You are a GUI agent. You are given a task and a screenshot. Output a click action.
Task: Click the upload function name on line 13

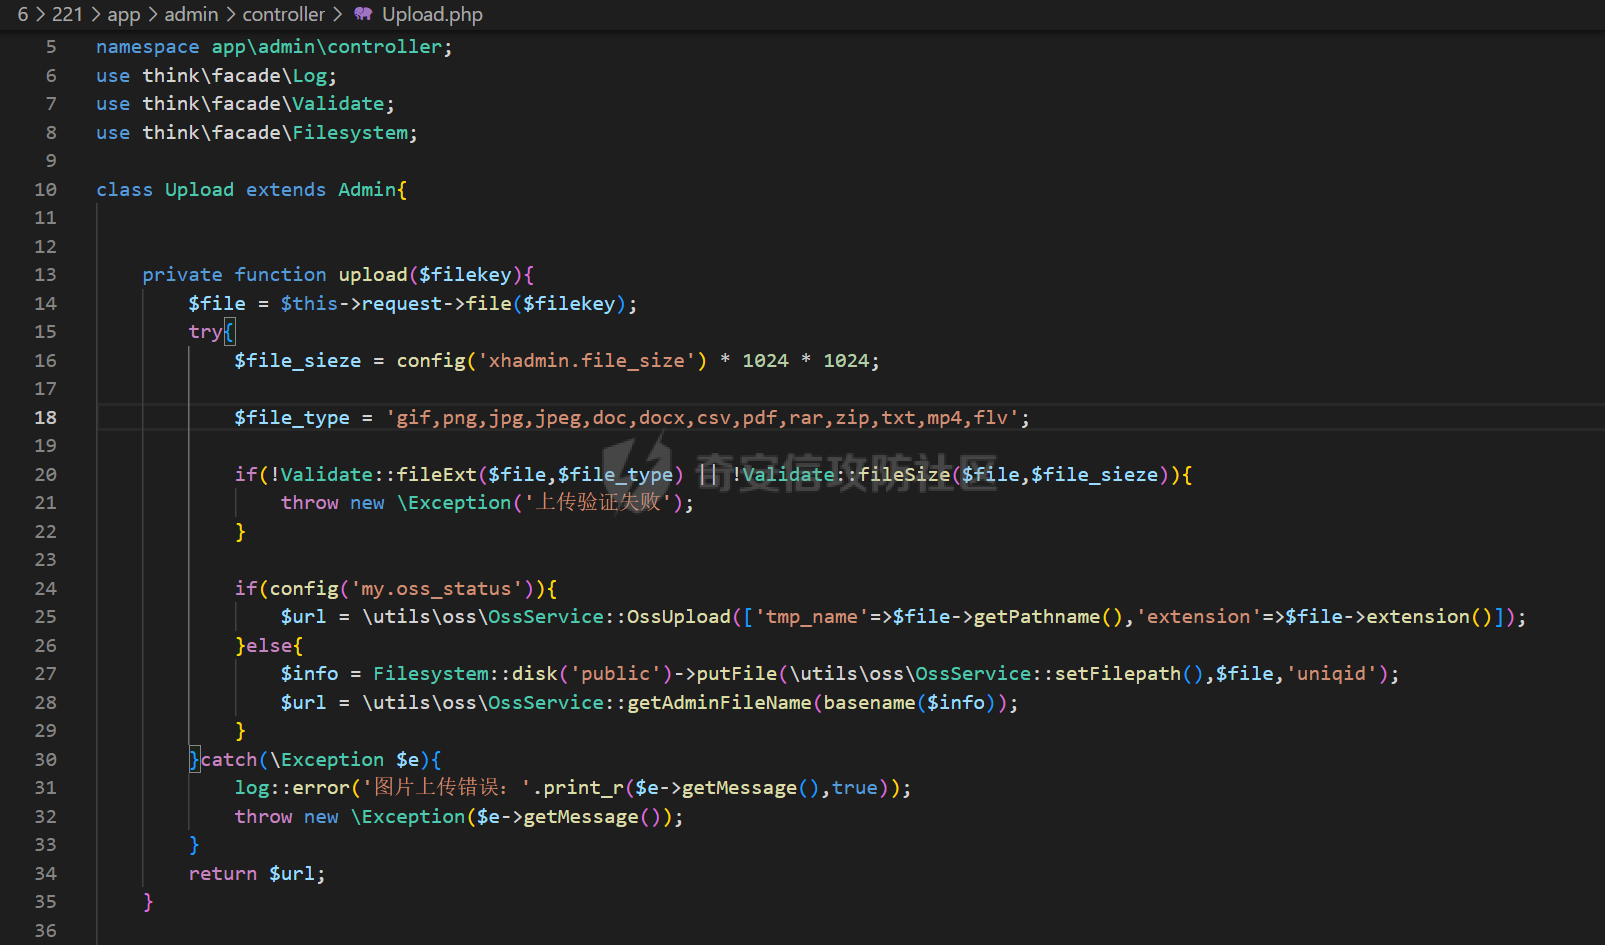(373, 275)
